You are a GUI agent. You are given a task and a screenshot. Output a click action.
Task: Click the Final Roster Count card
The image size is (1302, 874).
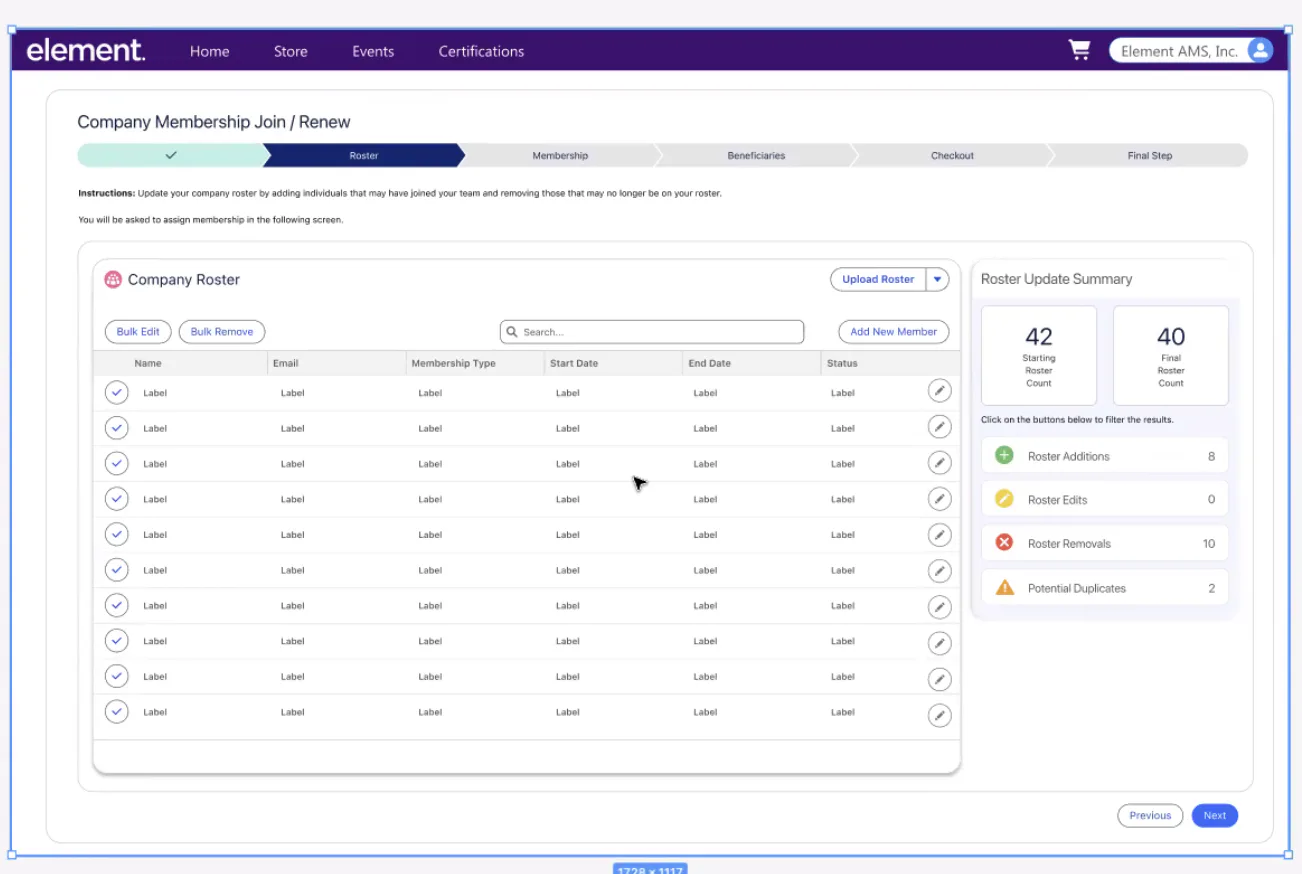pyautogui.click(x=1171, y=355)
